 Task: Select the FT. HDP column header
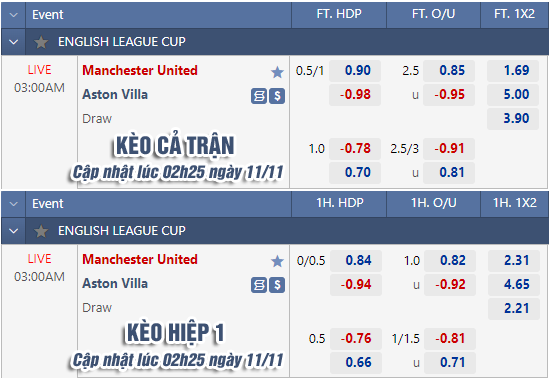pos(339,14)
